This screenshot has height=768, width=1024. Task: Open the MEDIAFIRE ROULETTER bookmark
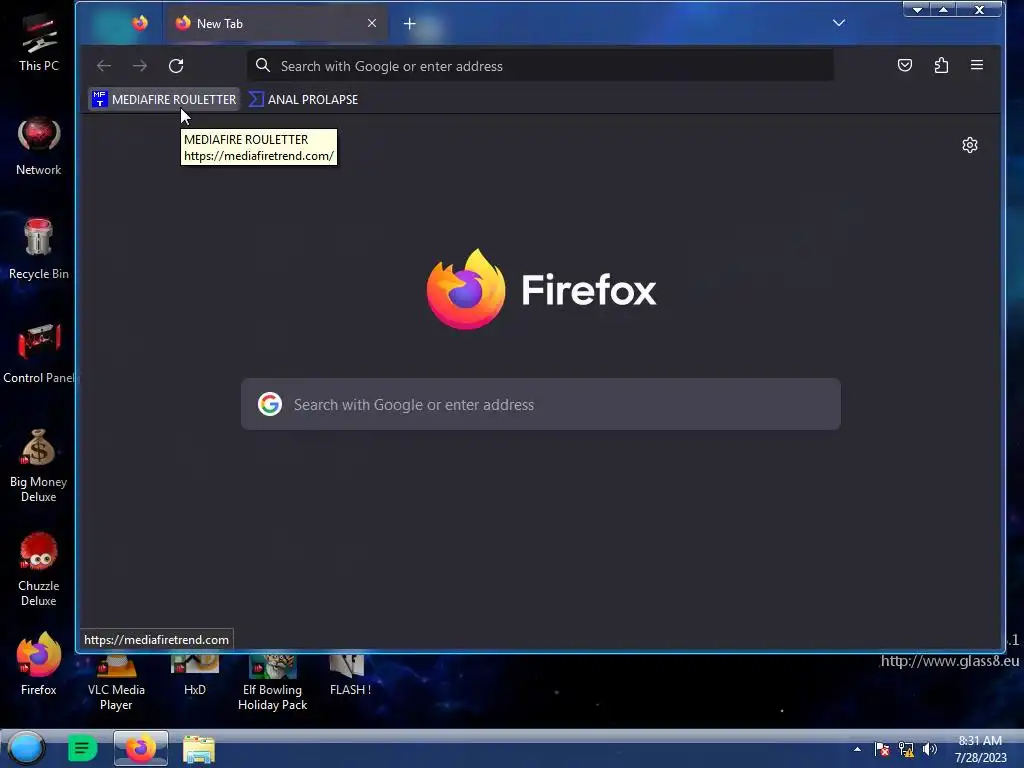point(164,99)
